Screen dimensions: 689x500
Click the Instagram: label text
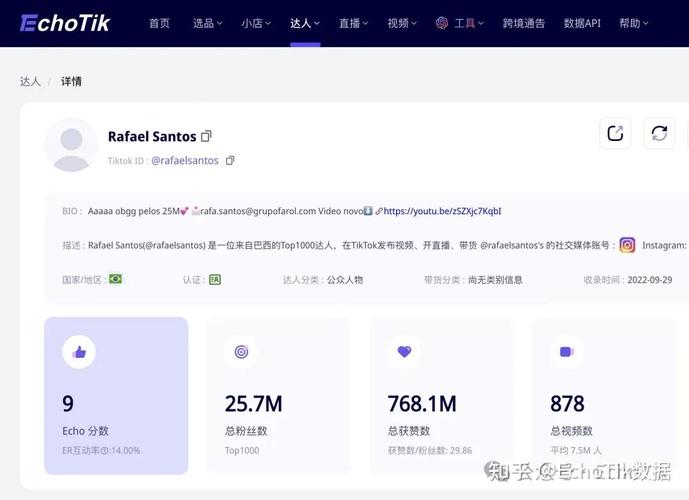pyautogui.click(x=664, y=245)
